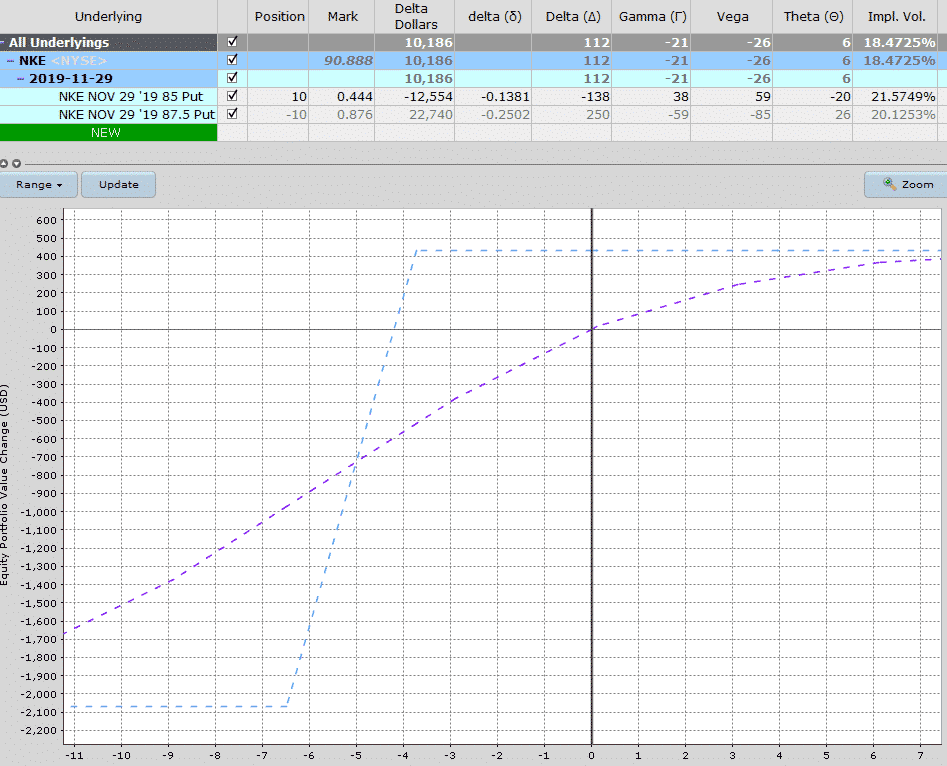947x766 pixels.
Task: Click the down arrow panel expand icon
Action: (x=16, y=164)
